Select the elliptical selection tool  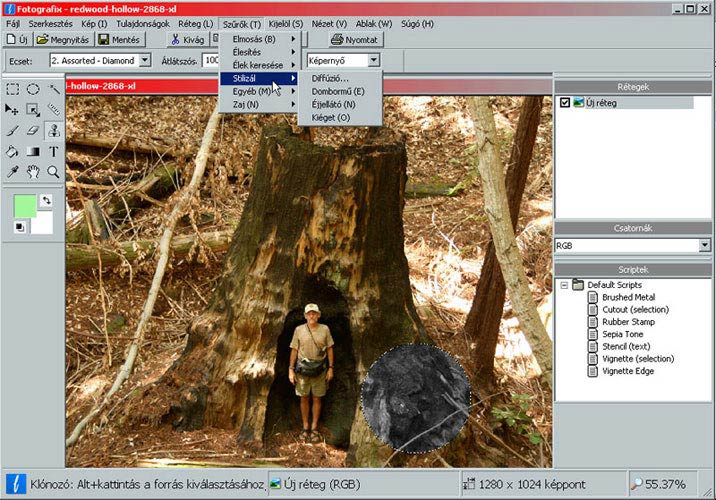point(33,89)
